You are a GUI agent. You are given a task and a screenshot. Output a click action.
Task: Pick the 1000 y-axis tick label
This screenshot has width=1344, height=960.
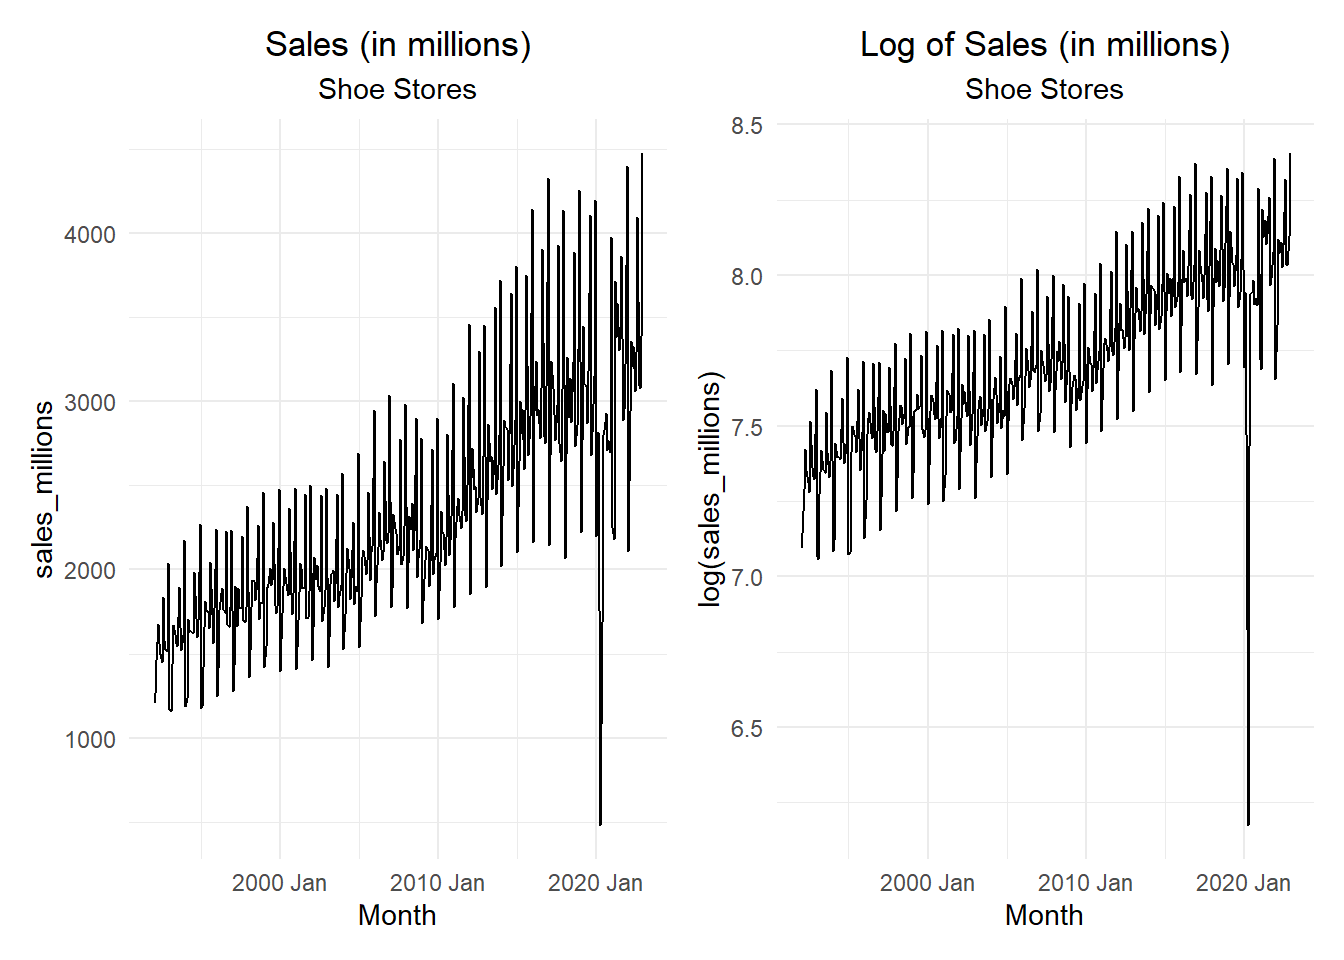[90, 740]
